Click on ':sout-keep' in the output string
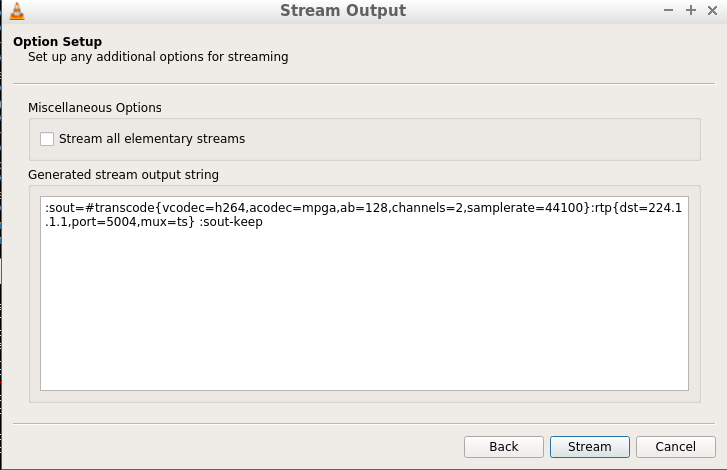 (x=231, y=222)
